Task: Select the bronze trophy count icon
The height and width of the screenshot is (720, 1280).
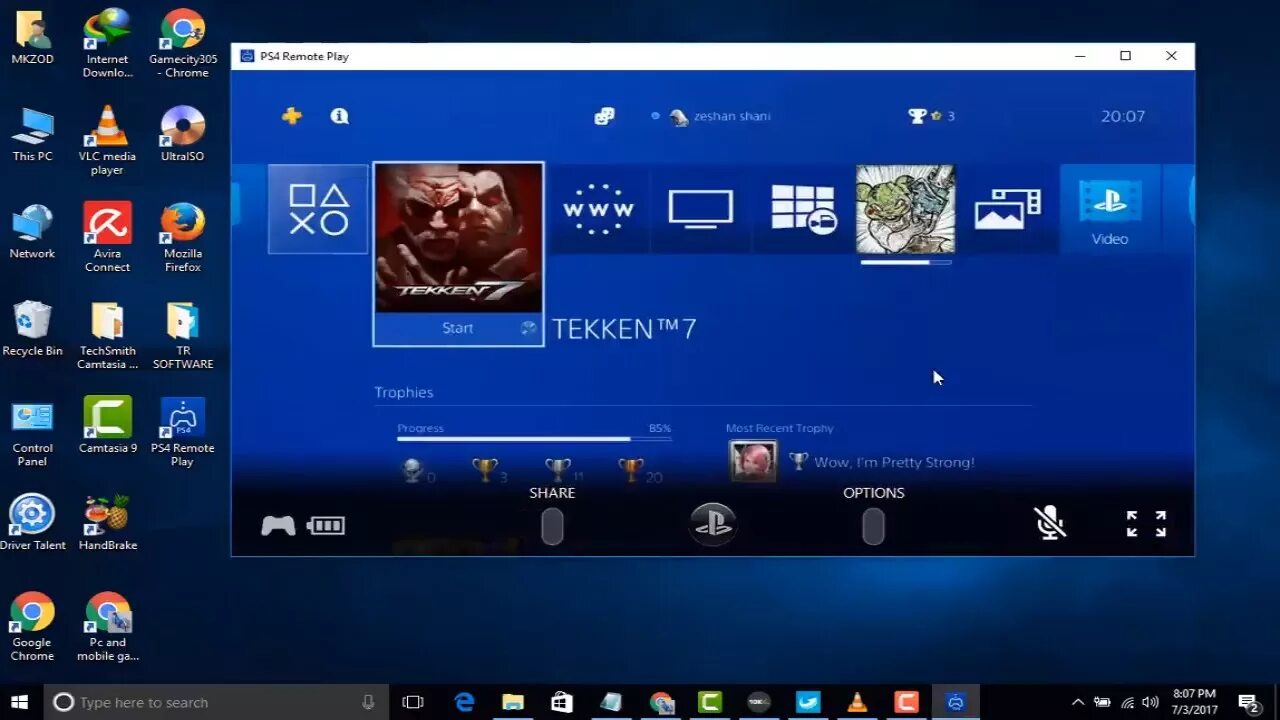Action: pos(631,470)
